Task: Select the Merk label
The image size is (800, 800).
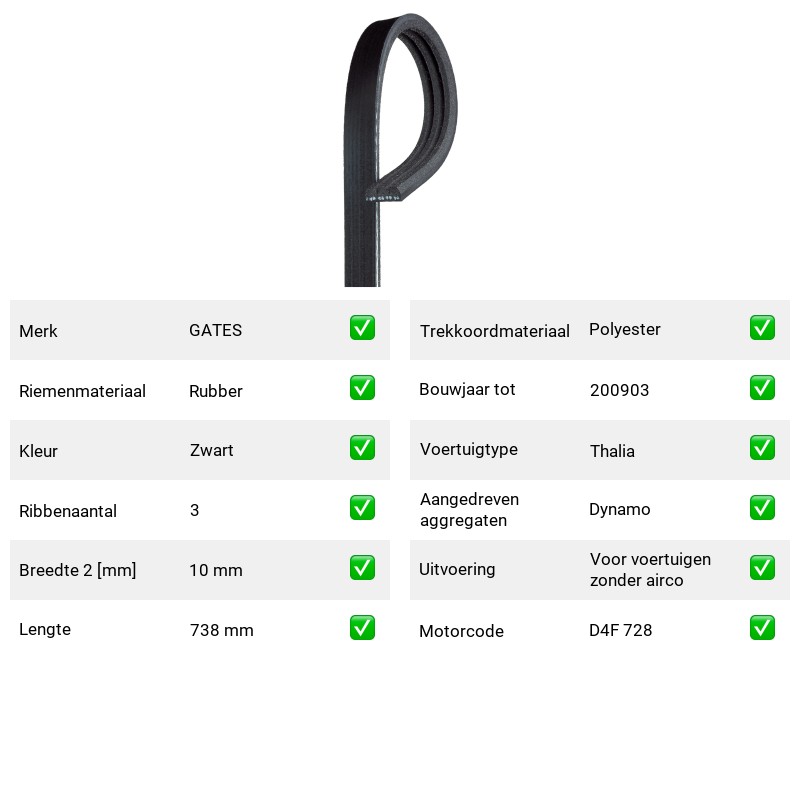Action: [x=38, y=331]
